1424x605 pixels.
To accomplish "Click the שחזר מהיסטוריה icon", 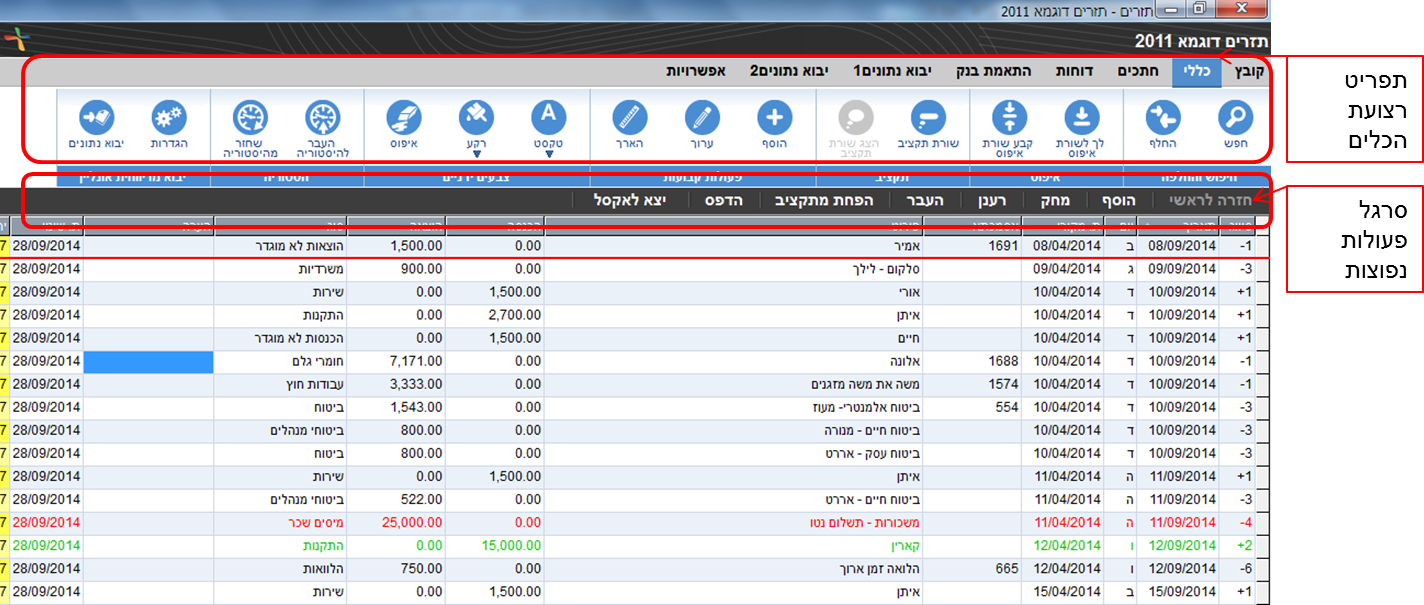I will 250,118.
